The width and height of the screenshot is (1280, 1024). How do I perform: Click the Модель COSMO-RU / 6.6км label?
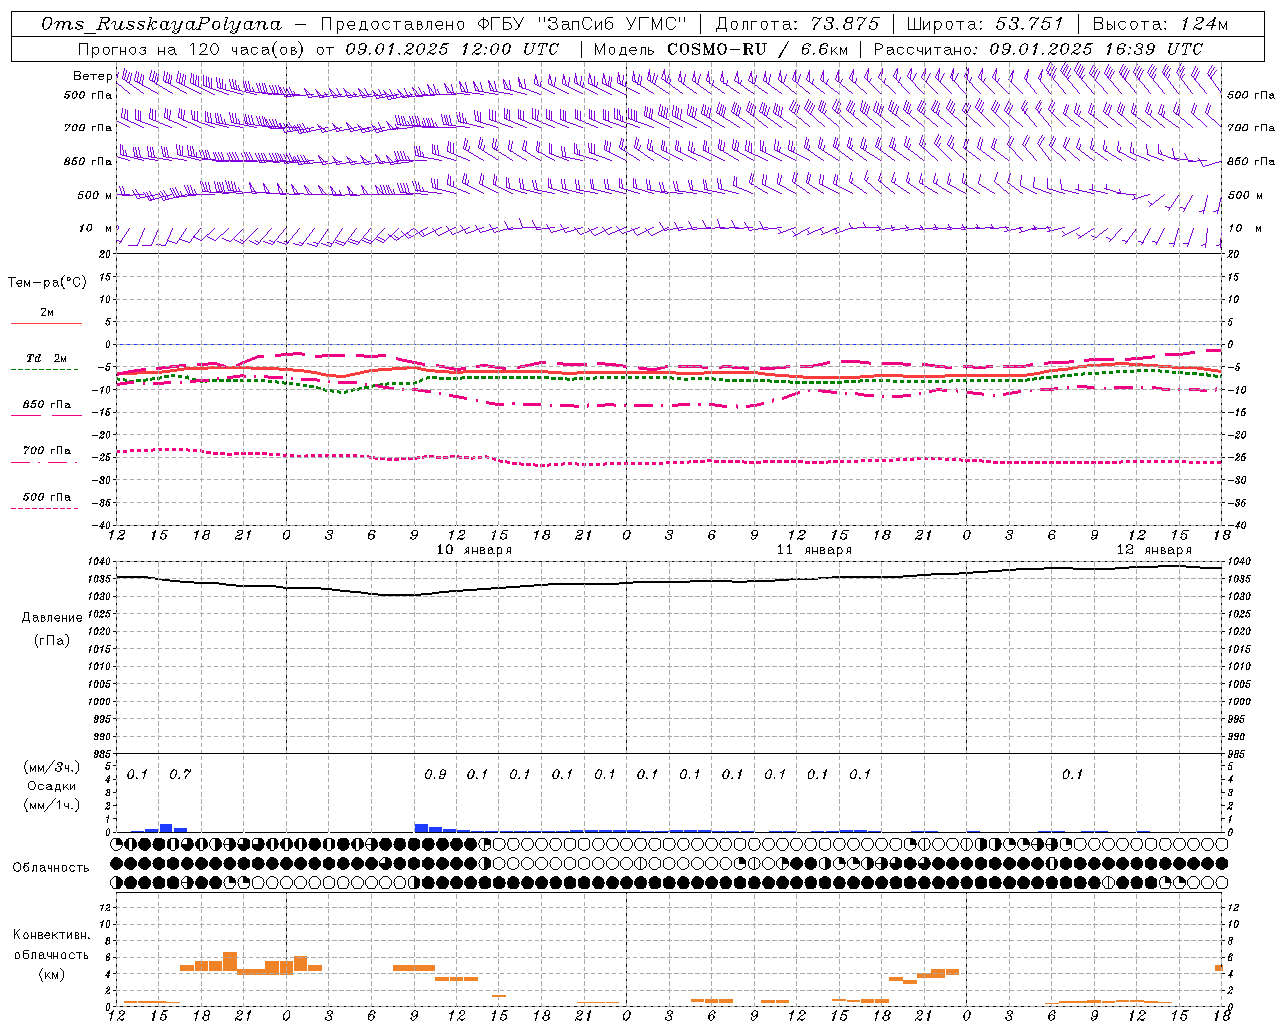click(721, 49)
